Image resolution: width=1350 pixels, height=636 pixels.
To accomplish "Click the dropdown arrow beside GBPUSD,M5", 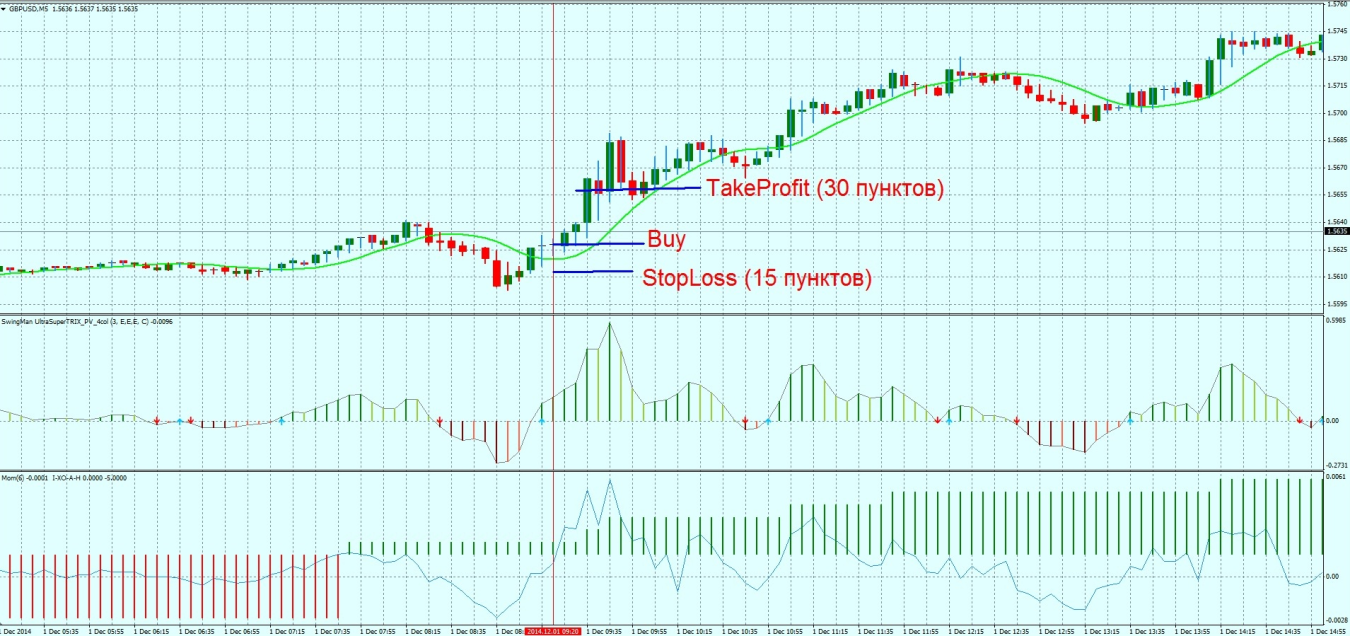I will pos(5,7).
